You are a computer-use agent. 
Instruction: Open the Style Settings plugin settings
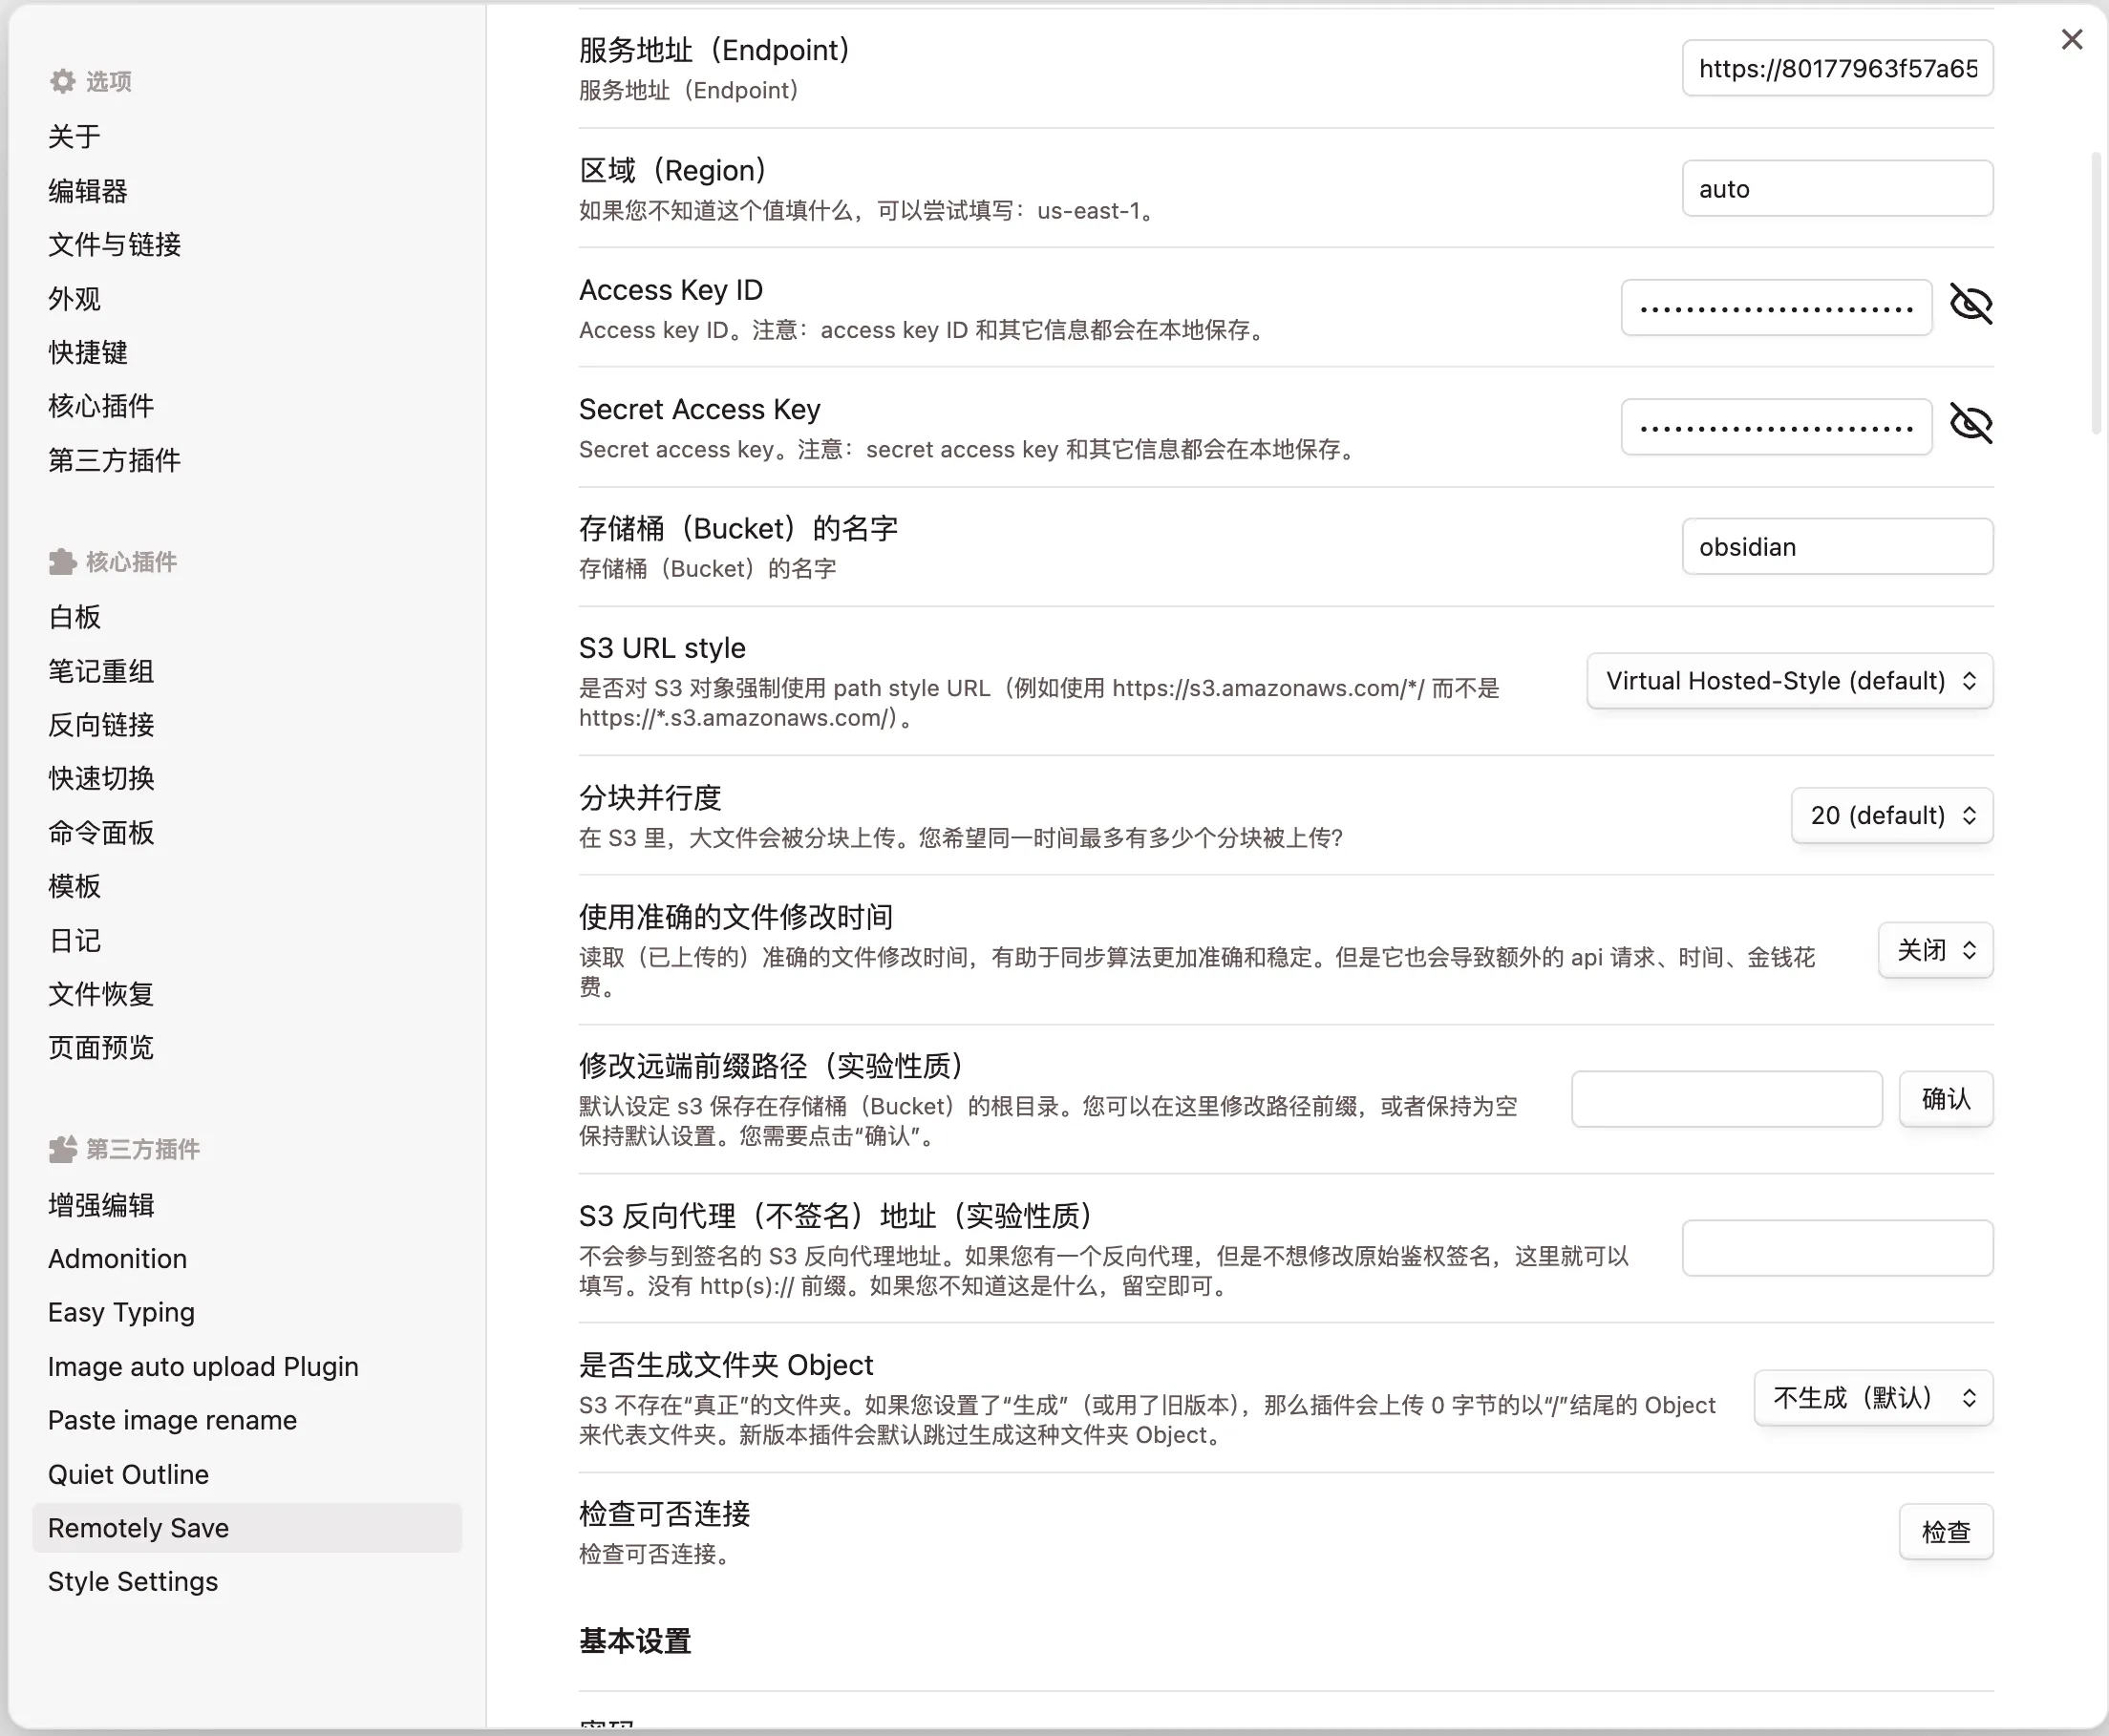[x=247, y=1581]
